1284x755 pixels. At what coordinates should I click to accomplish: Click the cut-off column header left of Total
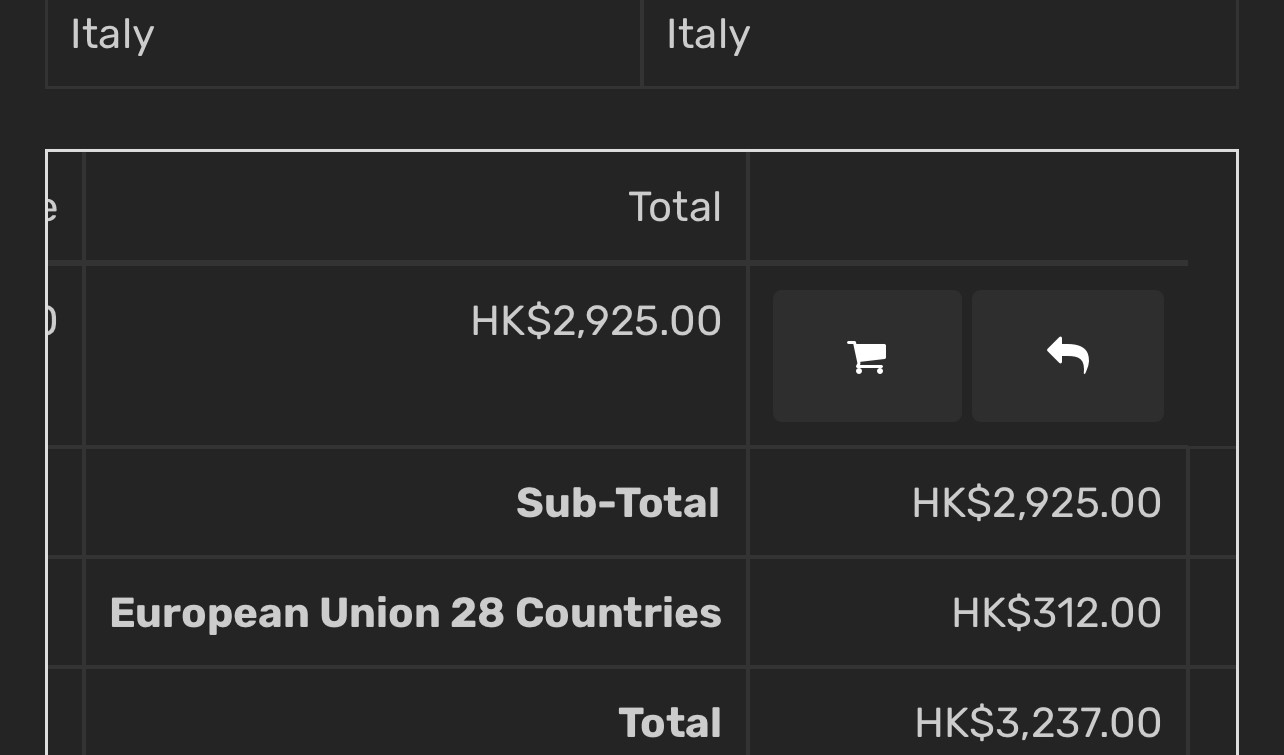[65, 207]
